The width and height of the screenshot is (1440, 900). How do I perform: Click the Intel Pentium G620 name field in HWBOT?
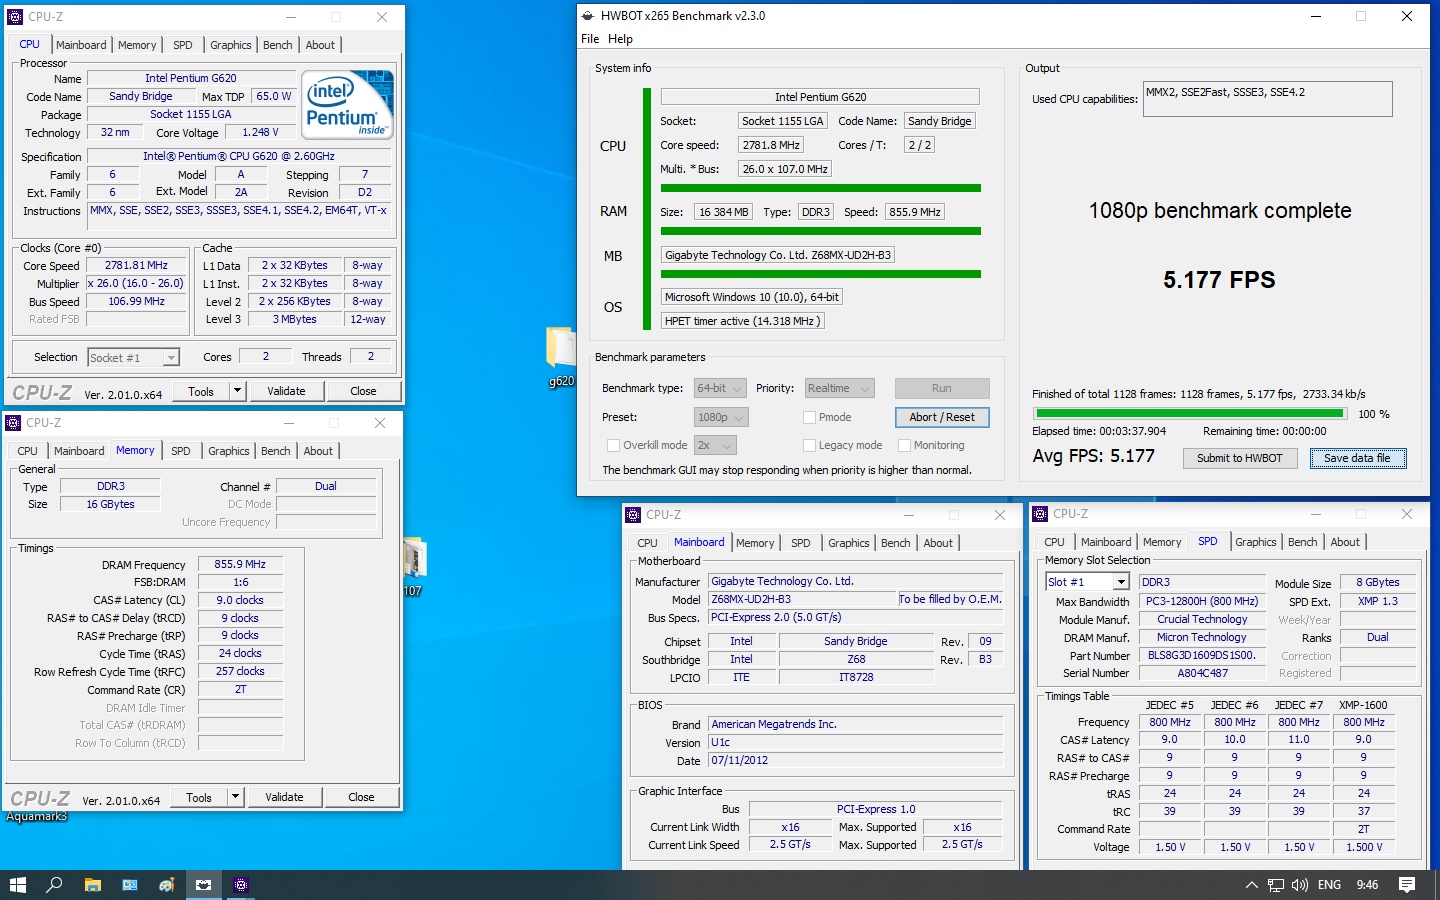pos(820,97)
